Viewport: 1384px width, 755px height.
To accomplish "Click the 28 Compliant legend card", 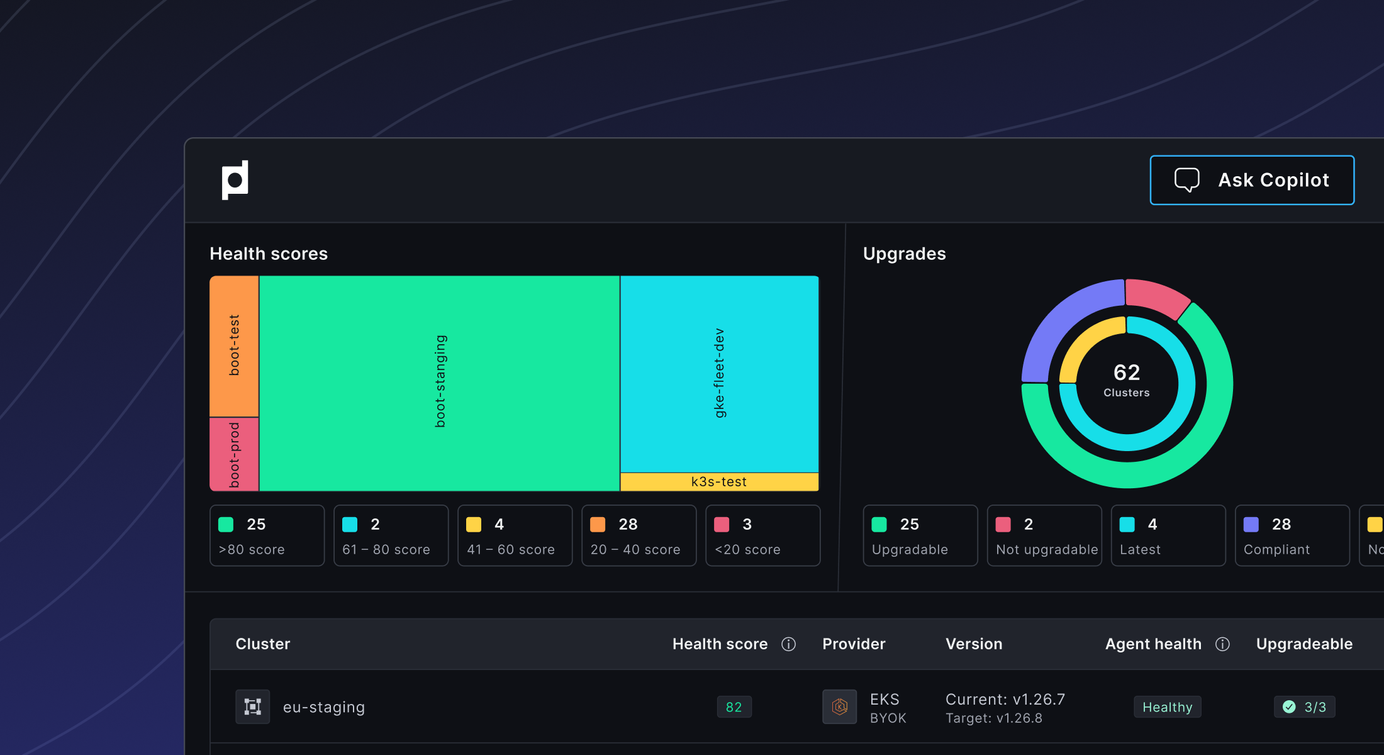I will (1292, 536).
